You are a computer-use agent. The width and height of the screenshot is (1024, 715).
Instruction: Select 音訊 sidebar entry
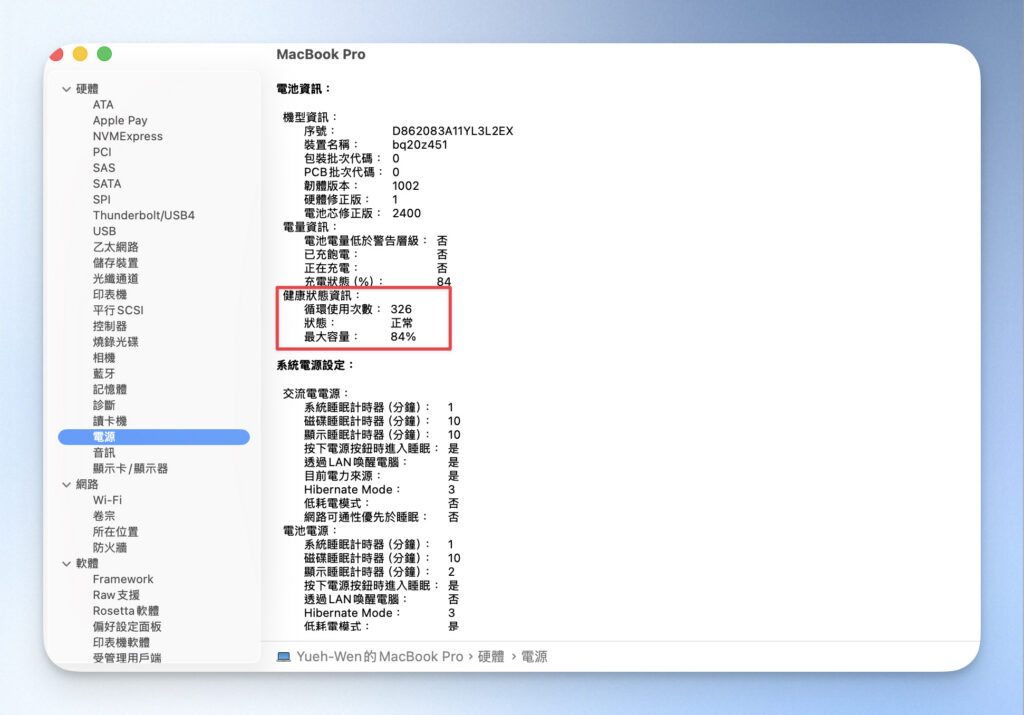[x=104, y=453]
